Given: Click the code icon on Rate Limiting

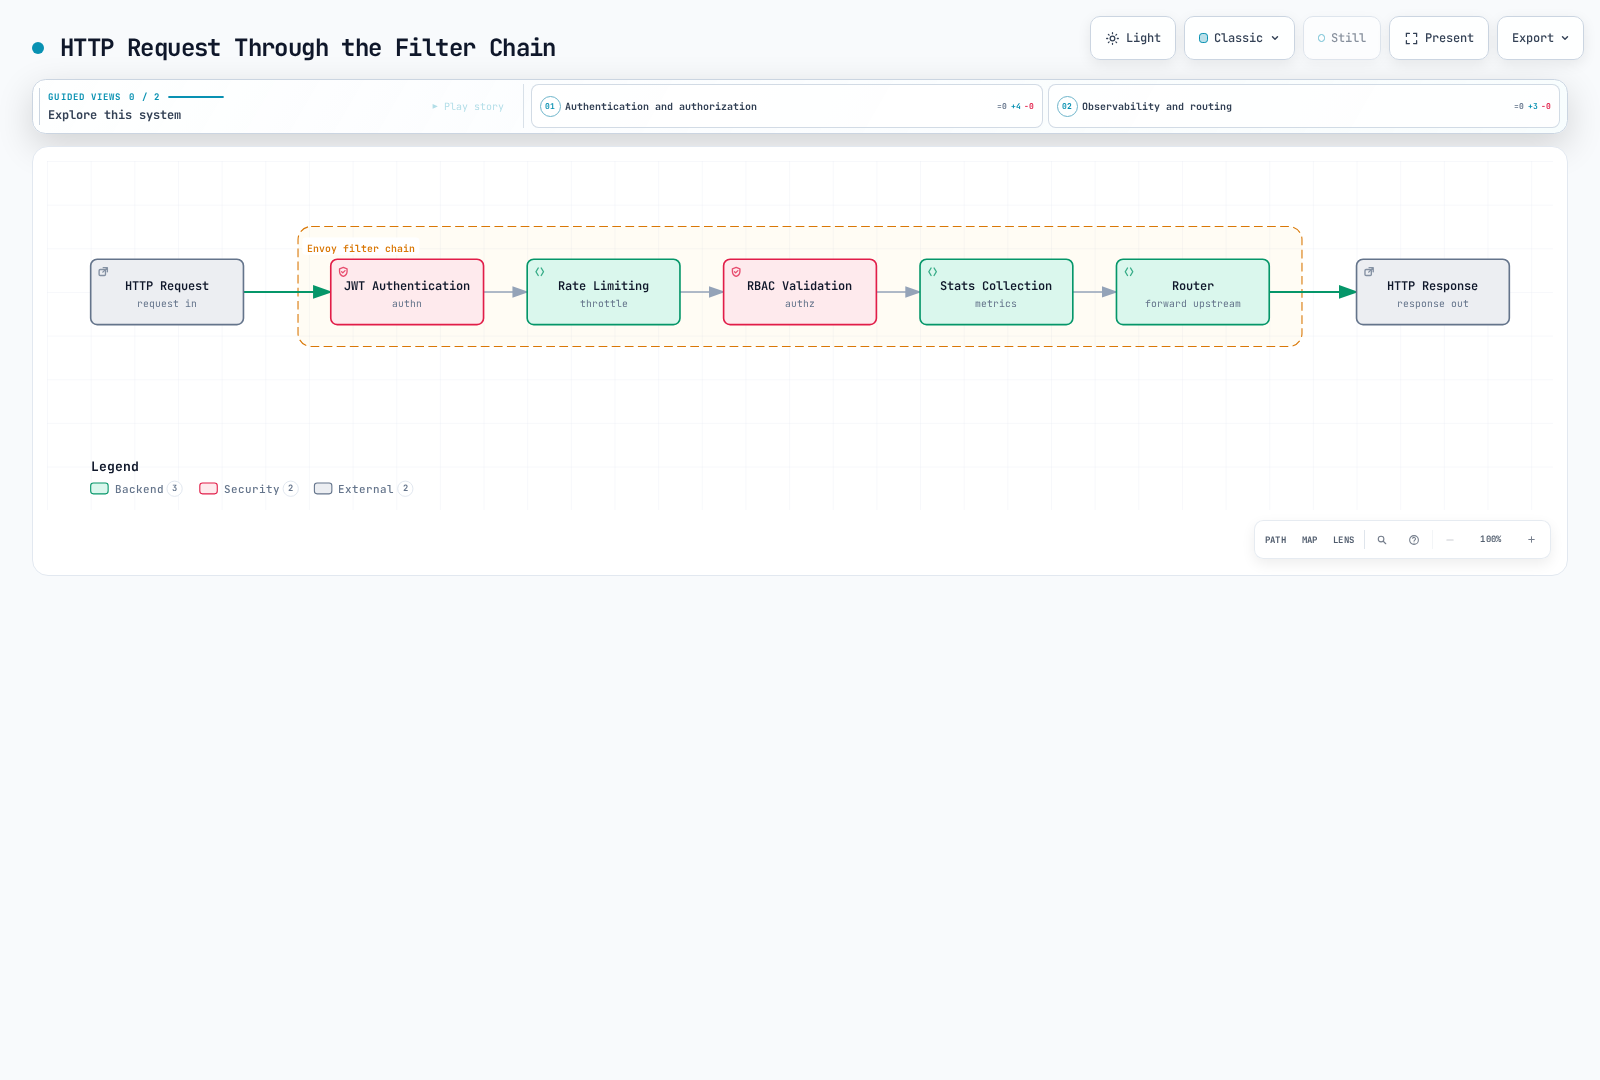Looking at the screenshot, I should [540, 272].
